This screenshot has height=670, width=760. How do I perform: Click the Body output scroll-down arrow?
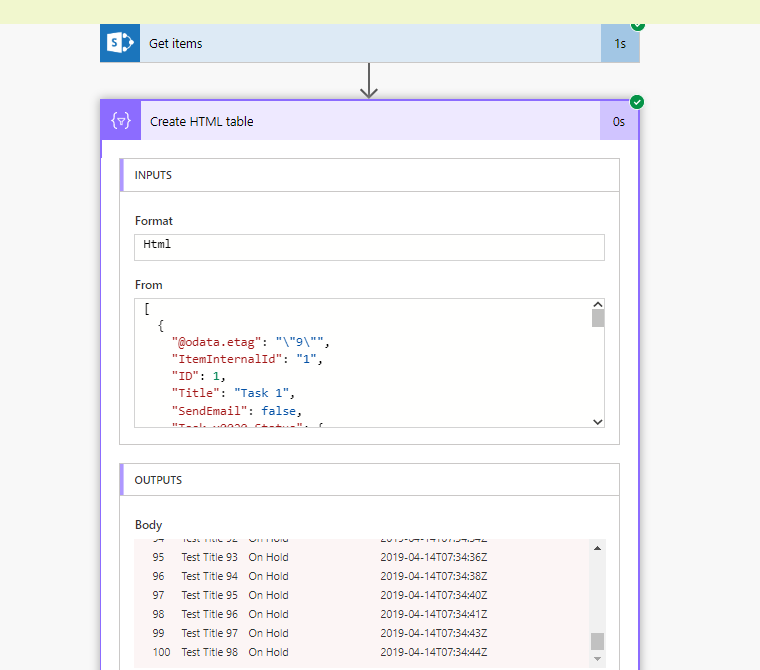pos(598,659)
